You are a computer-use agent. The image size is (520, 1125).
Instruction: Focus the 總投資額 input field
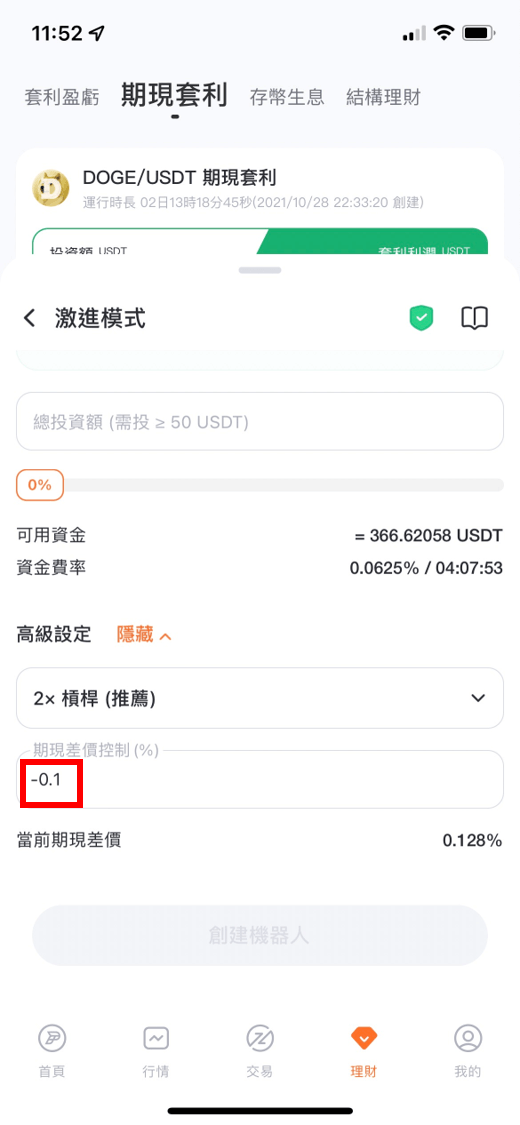[x=260, y=422]
